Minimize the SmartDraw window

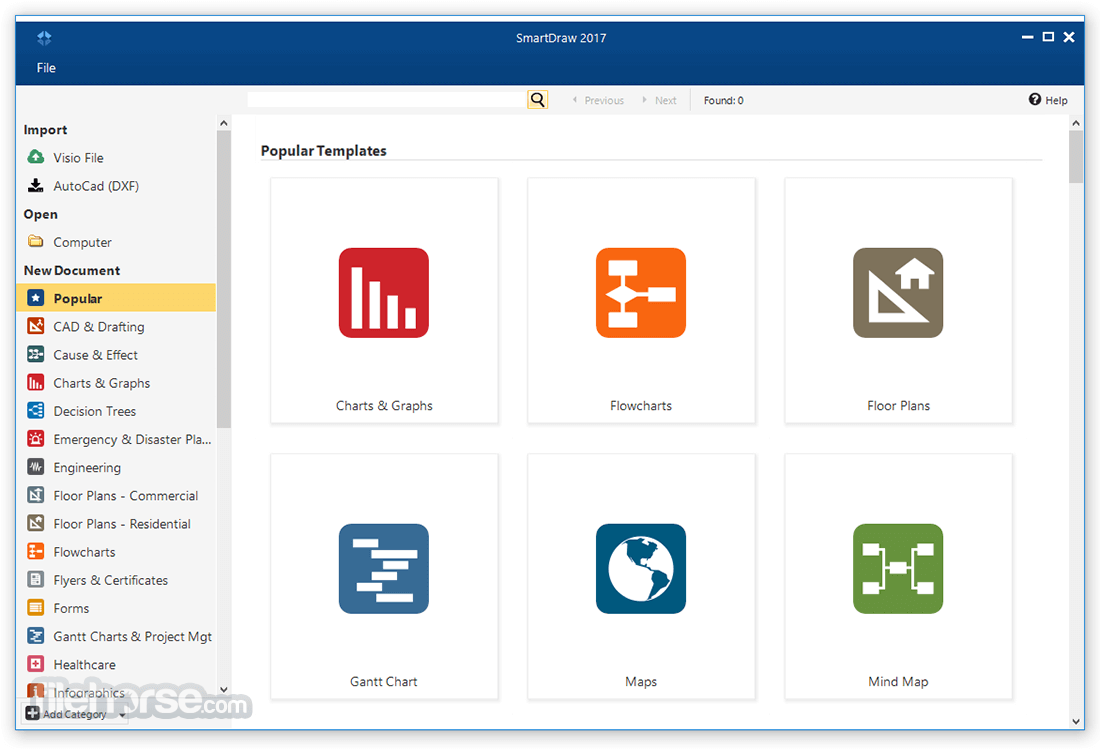click(x=1027, y=37)
